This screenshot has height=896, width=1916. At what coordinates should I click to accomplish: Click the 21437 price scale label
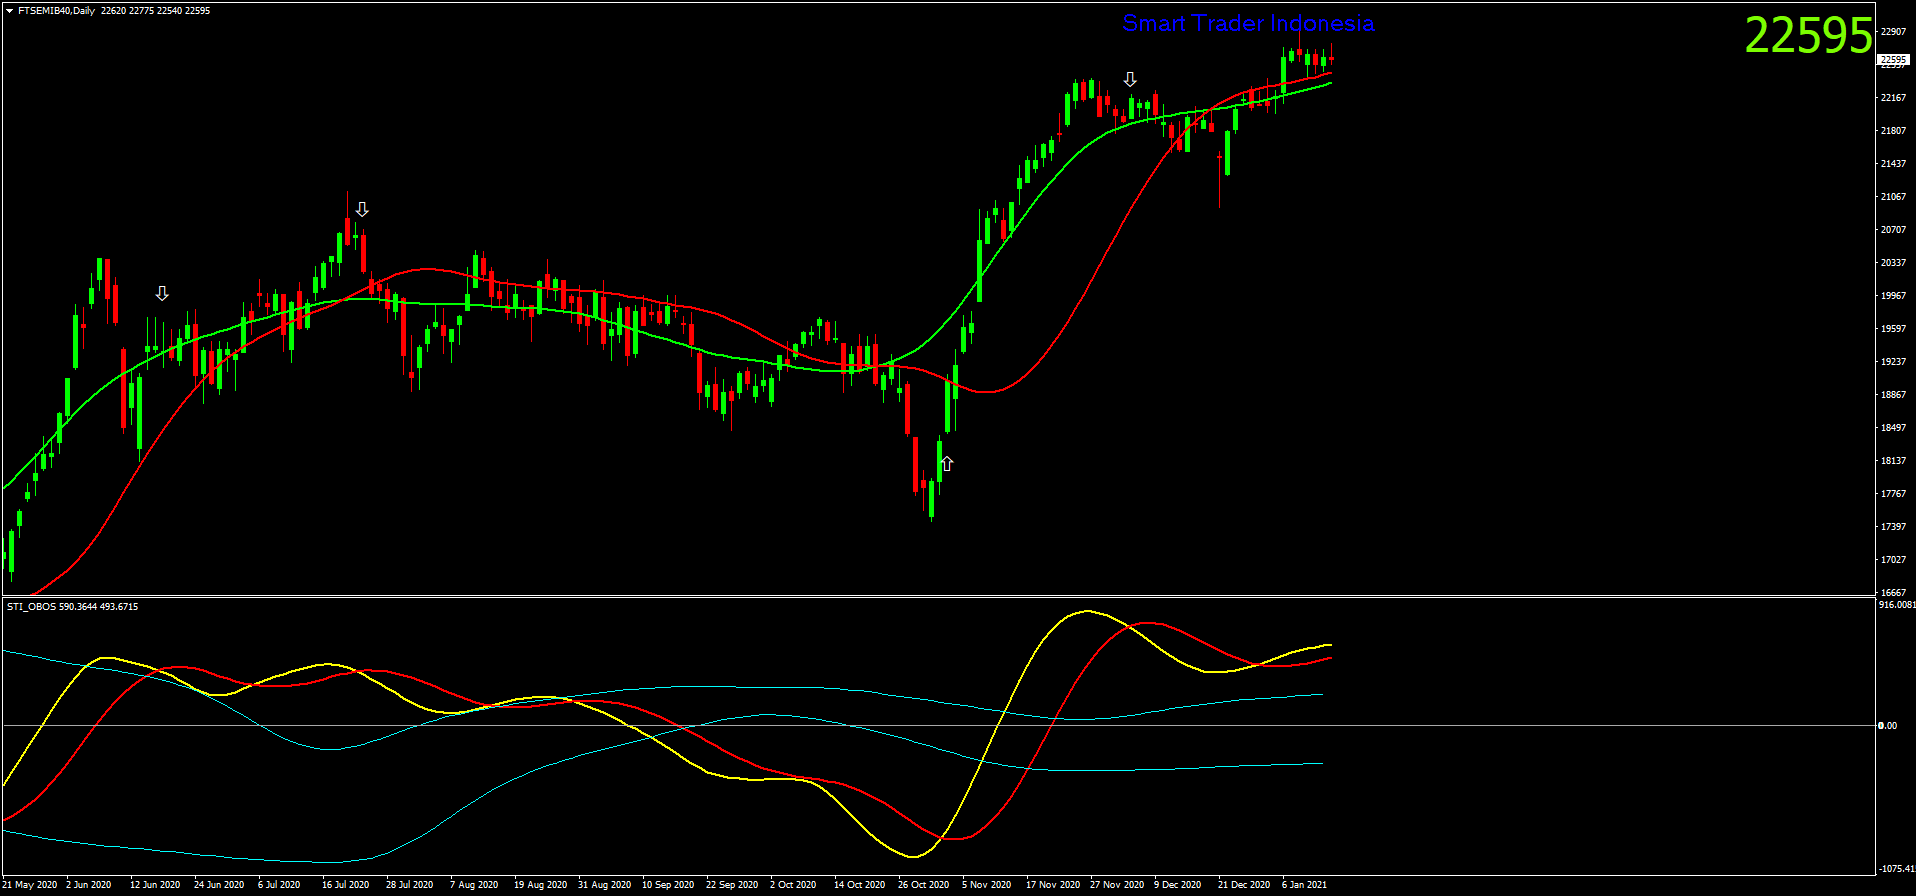(x=1893, y=164)
